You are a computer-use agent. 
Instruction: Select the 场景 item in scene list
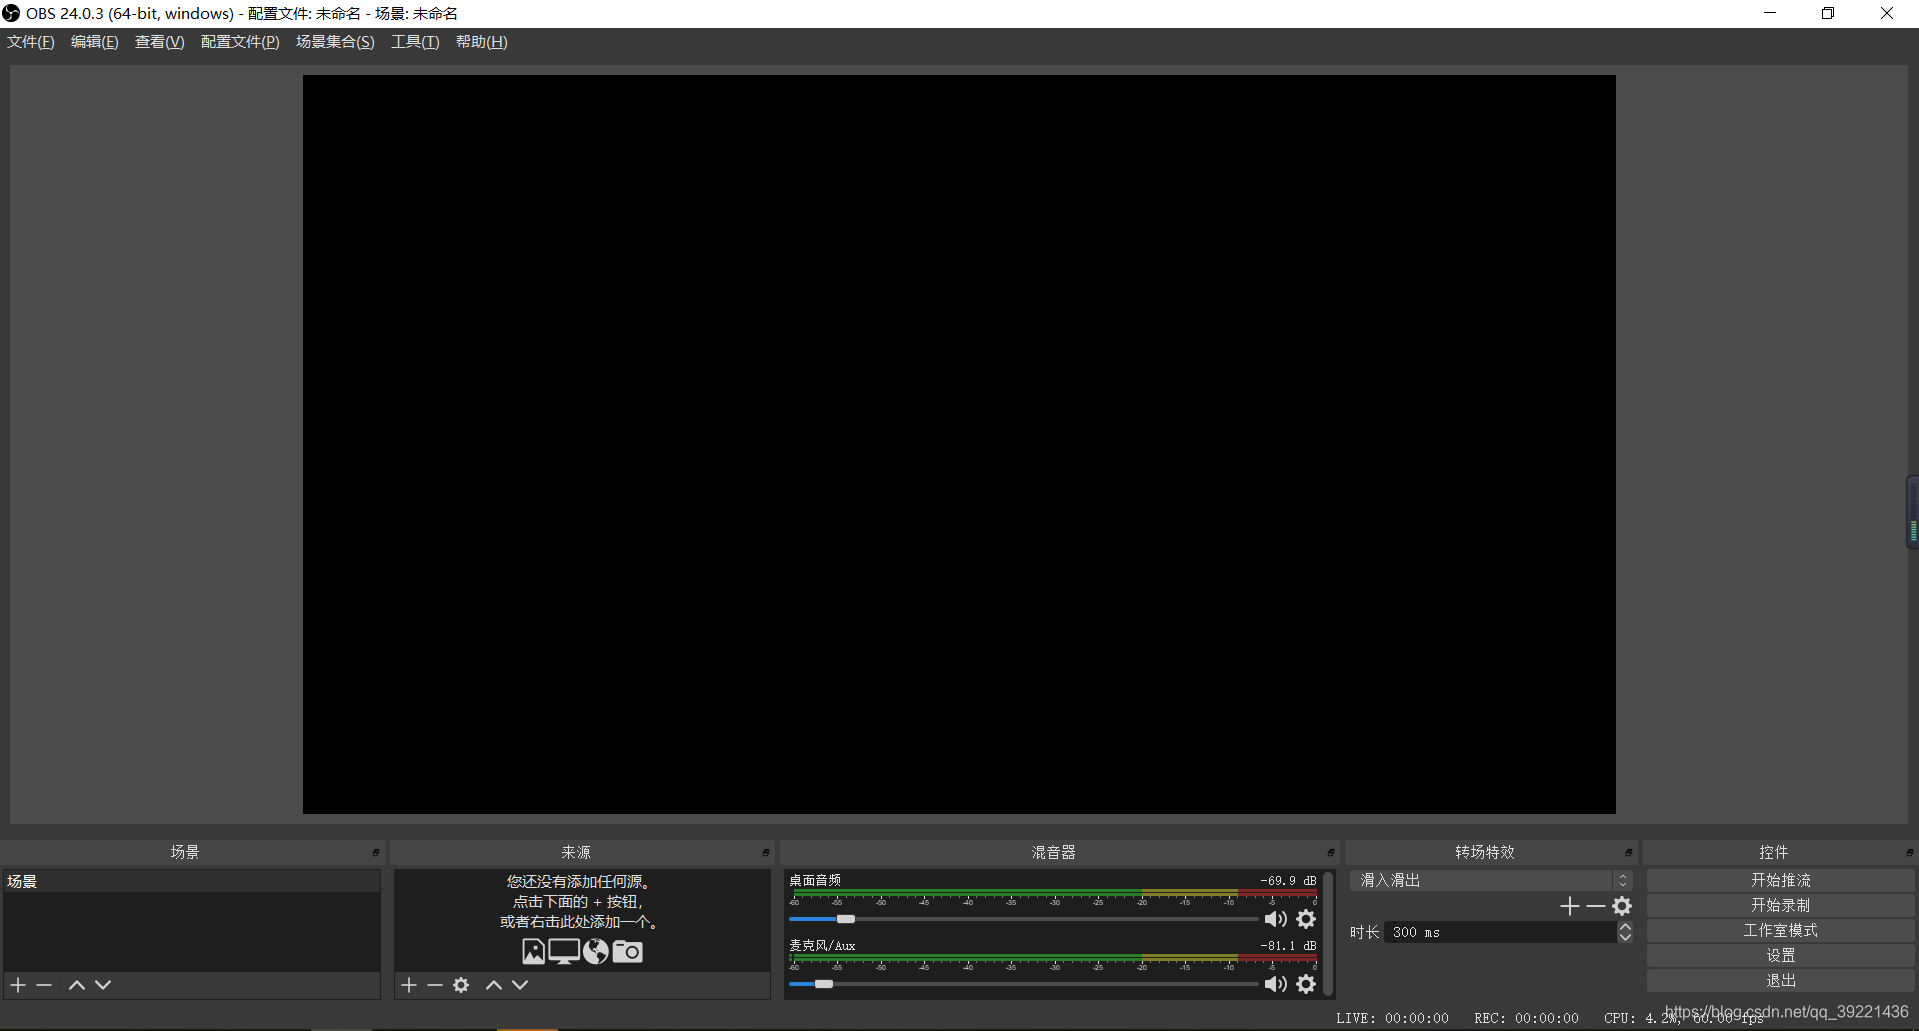pos(191,881)
